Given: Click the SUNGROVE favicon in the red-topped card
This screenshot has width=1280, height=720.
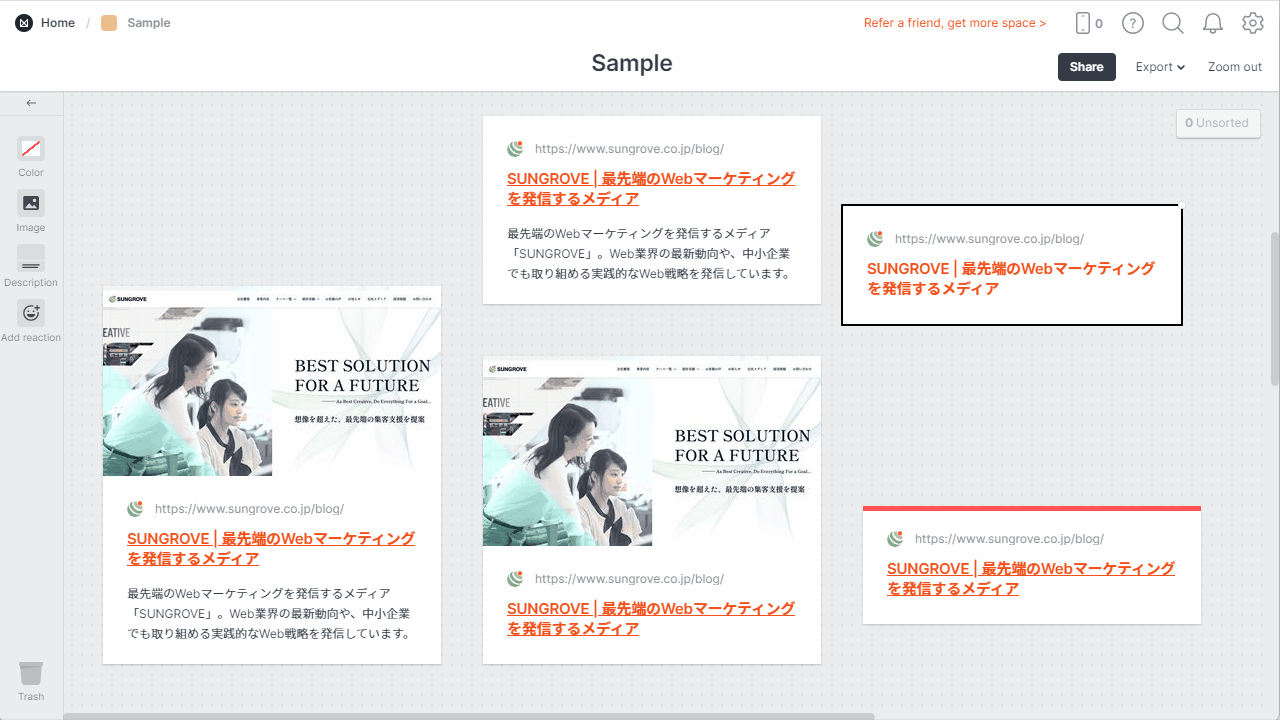Looking at the screenshot, I should (895, 539).
